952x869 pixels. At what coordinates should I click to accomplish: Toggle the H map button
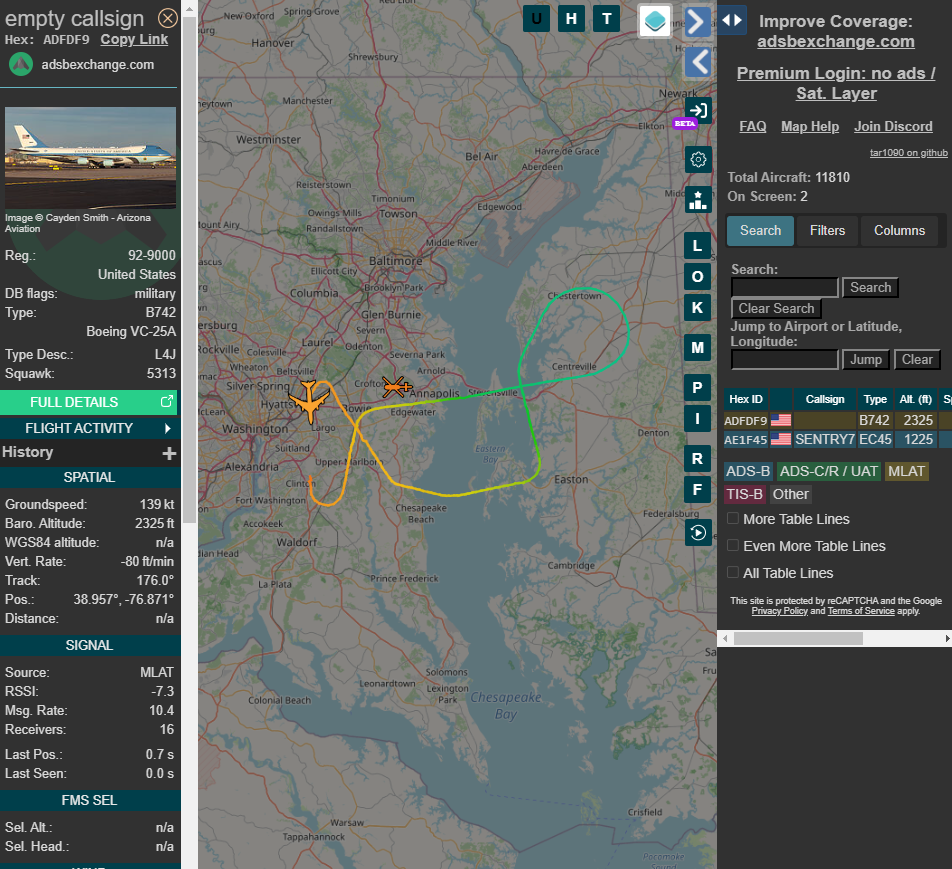tap(571, 19)
